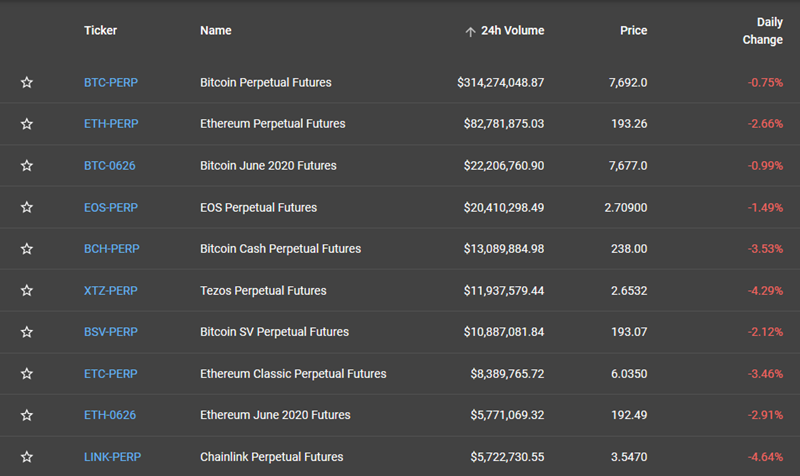
Task: Click the star next to BTC-0626
Action: pos(27,165)
